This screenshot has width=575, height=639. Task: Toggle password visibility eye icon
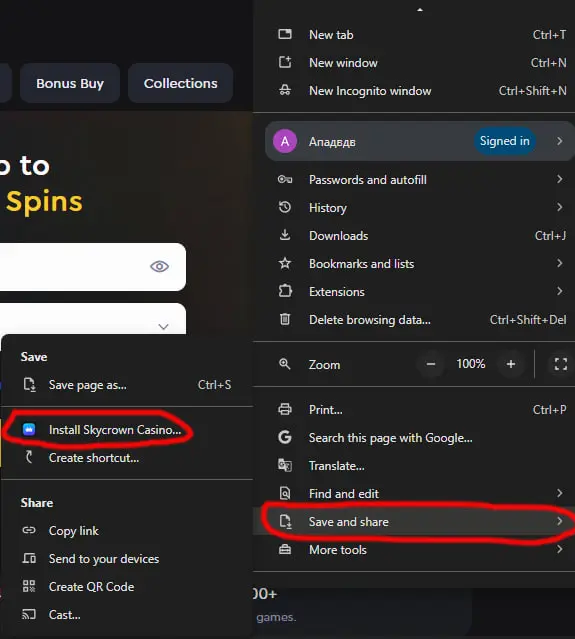[159, 267]
